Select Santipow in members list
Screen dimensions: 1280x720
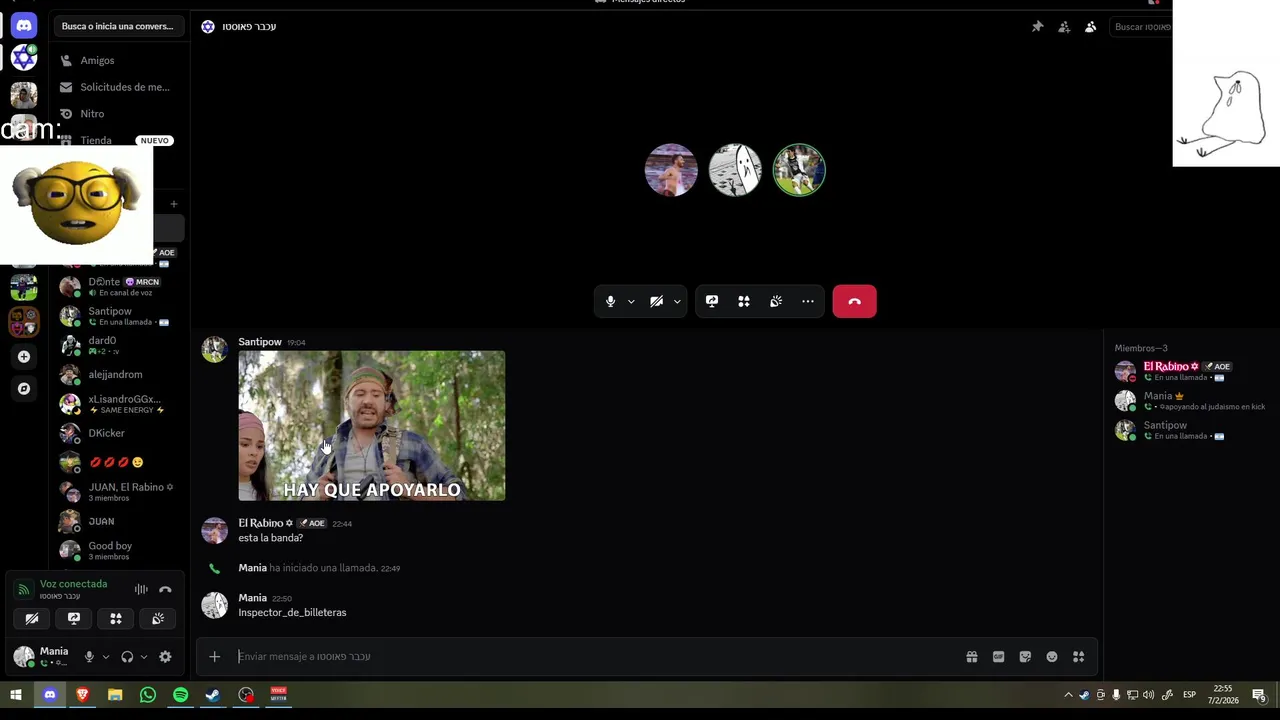tap(1190, 430)
